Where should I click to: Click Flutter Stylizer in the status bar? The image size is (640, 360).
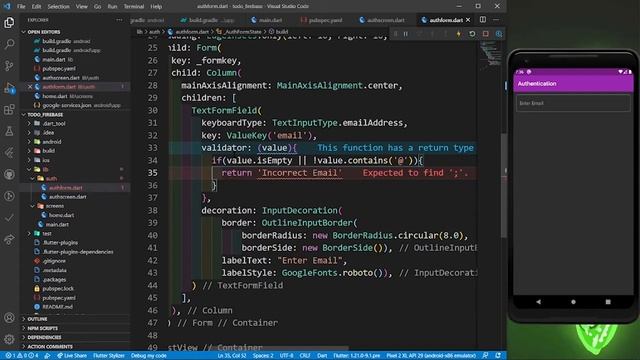click(109, 356)
